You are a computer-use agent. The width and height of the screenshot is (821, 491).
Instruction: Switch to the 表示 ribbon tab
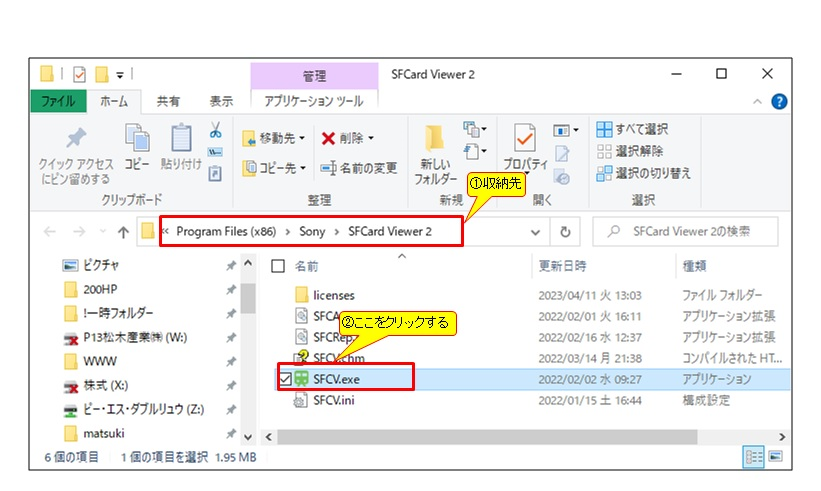tap(221, 102)
